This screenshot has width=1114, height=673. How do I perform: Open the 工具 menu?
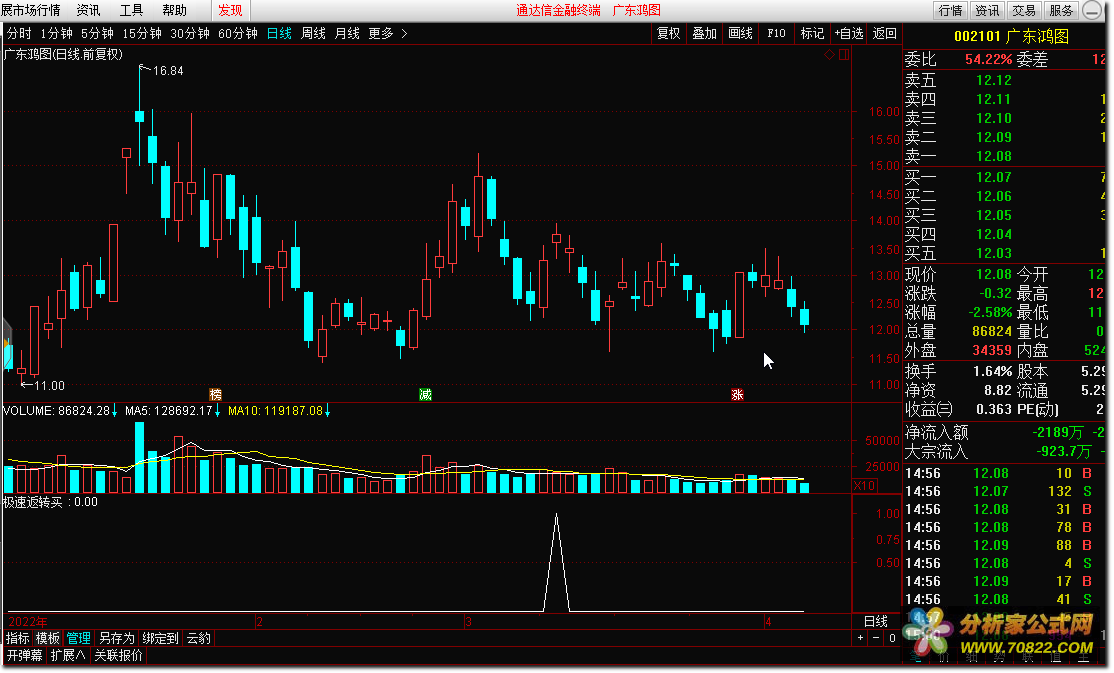131,11
